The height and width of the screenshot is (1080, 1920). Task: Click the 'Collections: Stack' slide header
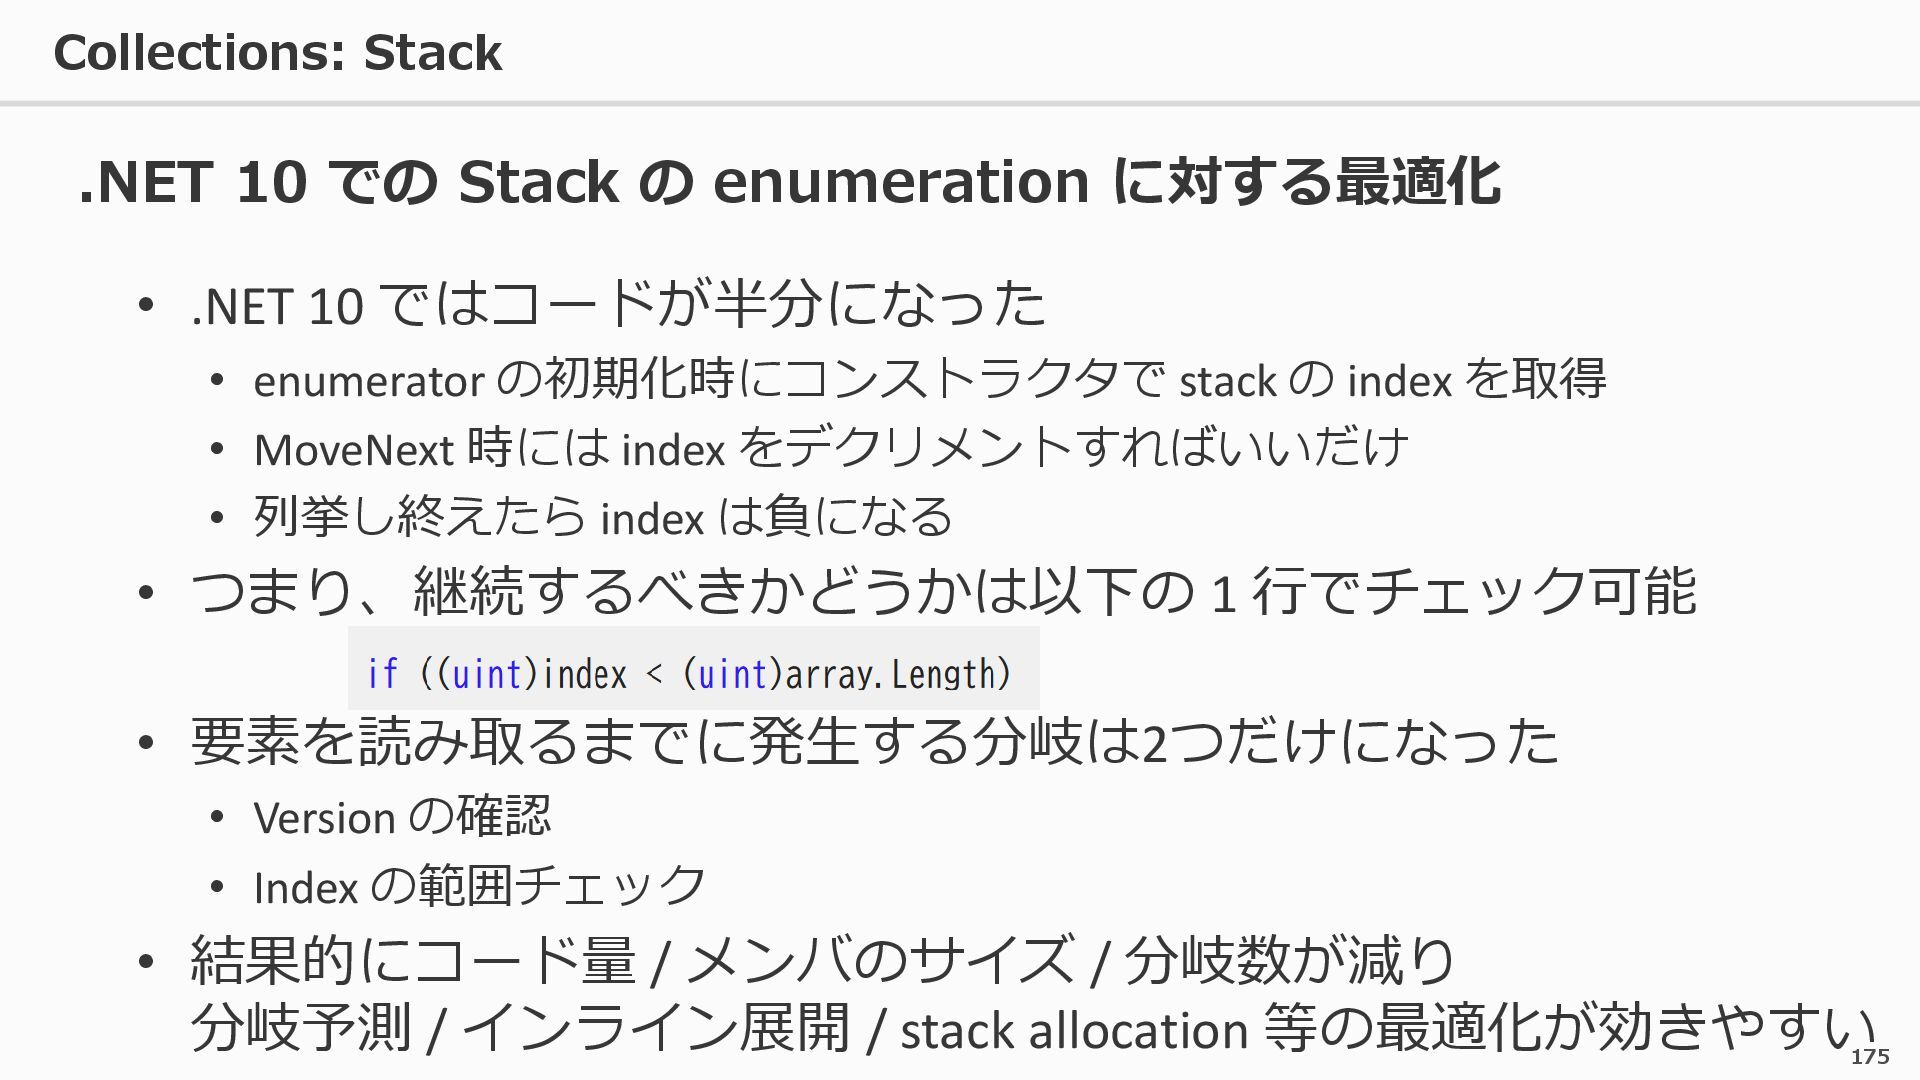click(x=277, y=52)
